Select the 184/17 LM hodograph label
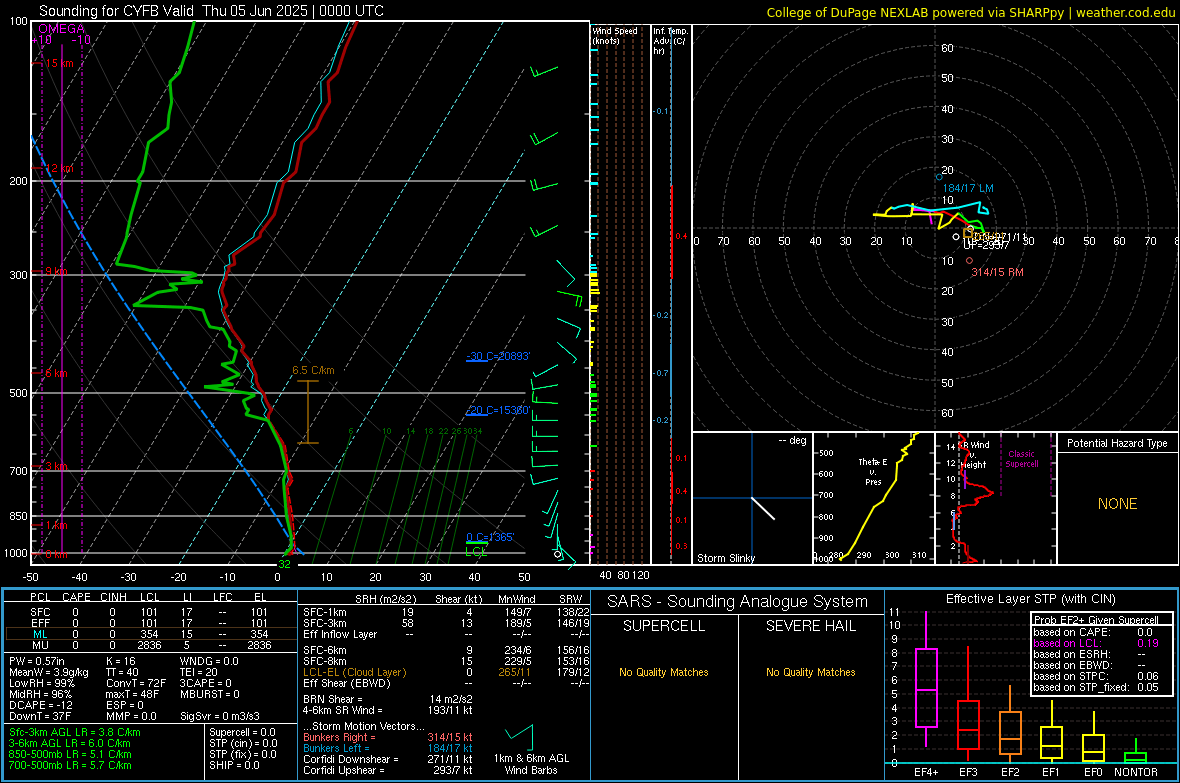The width and height of the screenshot is (1180, 783). pos(968,188)
